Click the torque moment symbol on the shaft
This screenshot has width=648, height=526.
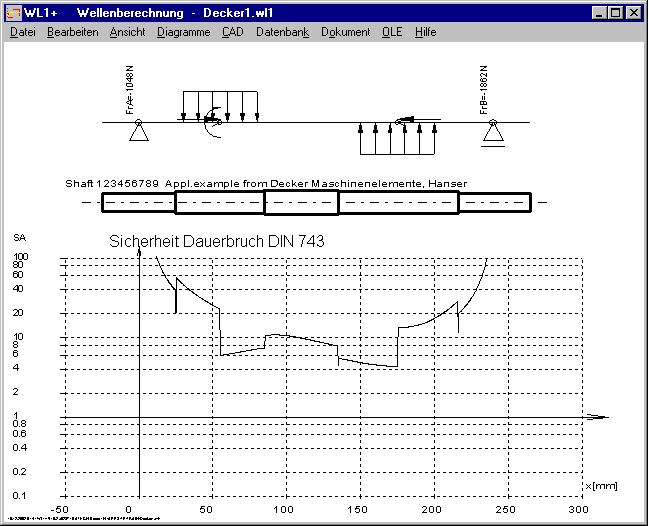pyautogui.click(x=211, y=126)
